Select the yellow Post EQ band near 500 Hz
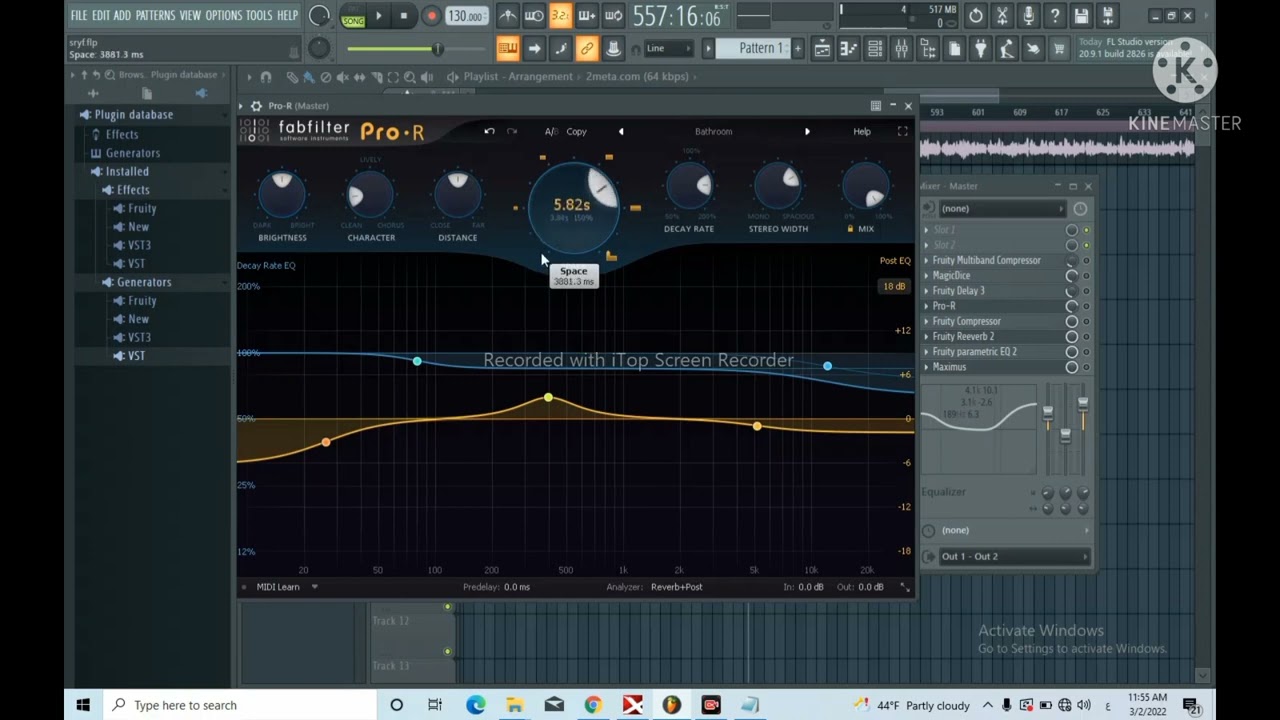This screenshot has height=720, width=1280. (x=548, y=398)
